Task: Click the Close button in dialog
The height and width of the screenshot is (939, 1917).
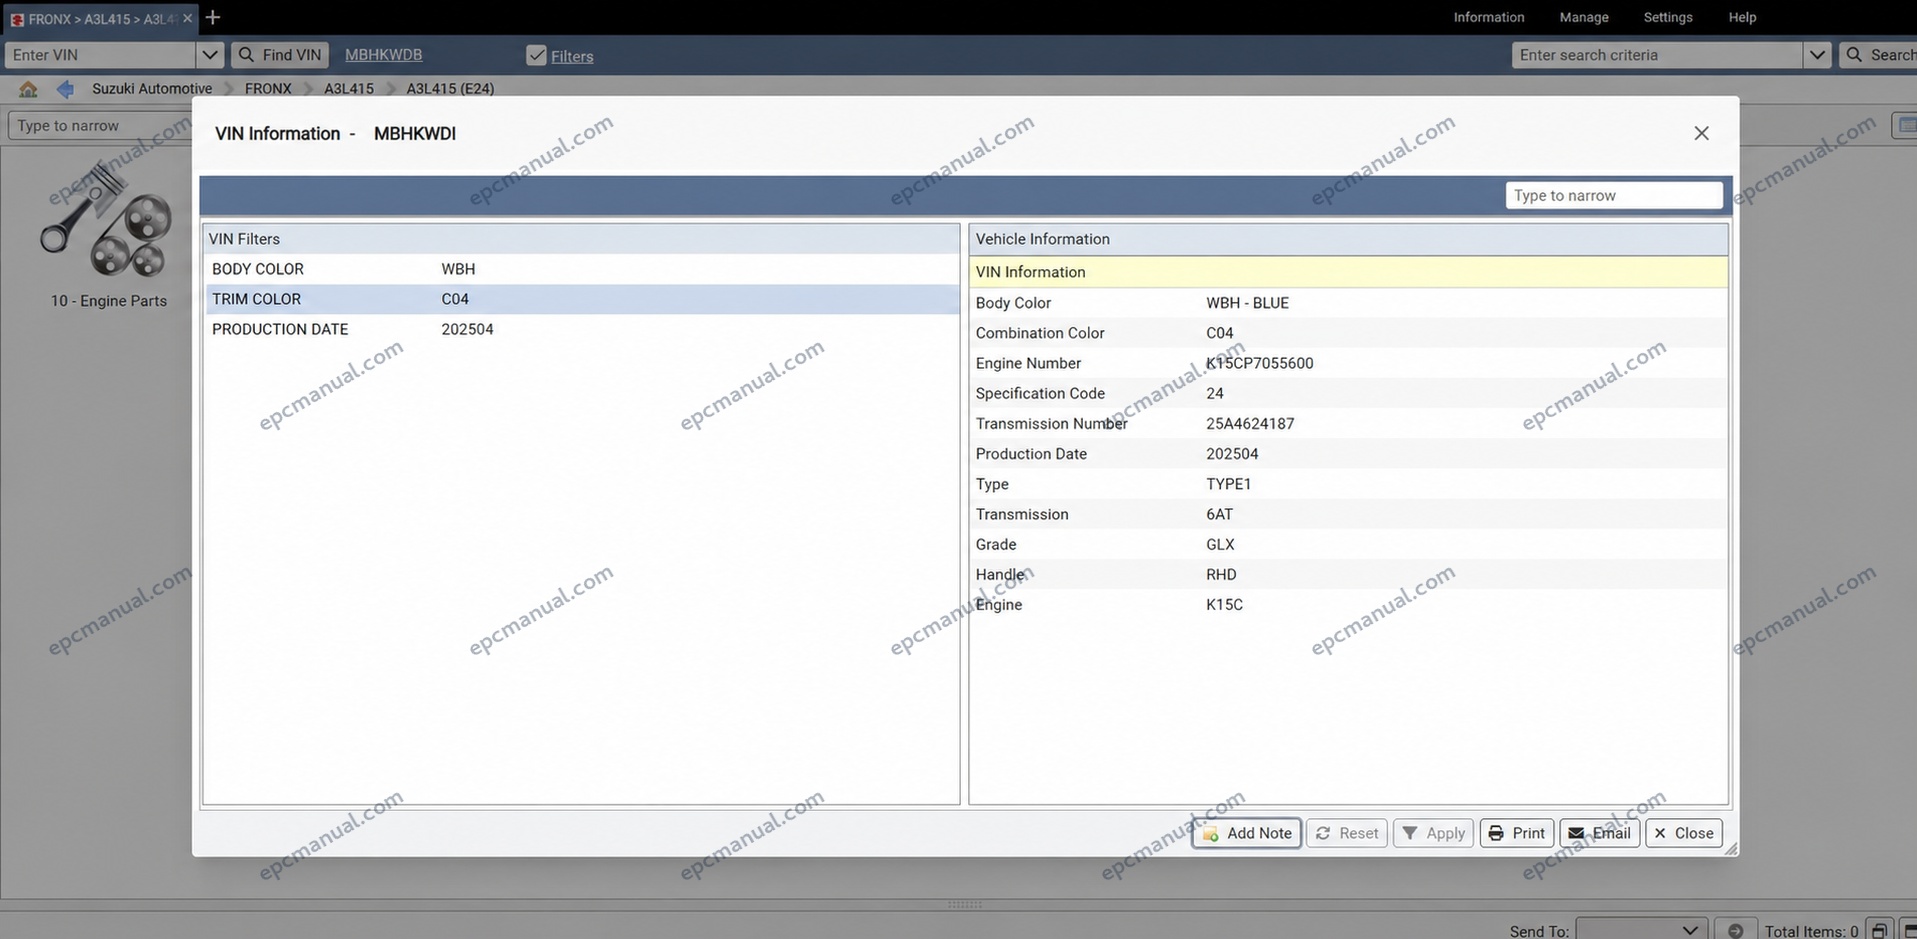Action: pyautogui.click(x=1683, y=833)
